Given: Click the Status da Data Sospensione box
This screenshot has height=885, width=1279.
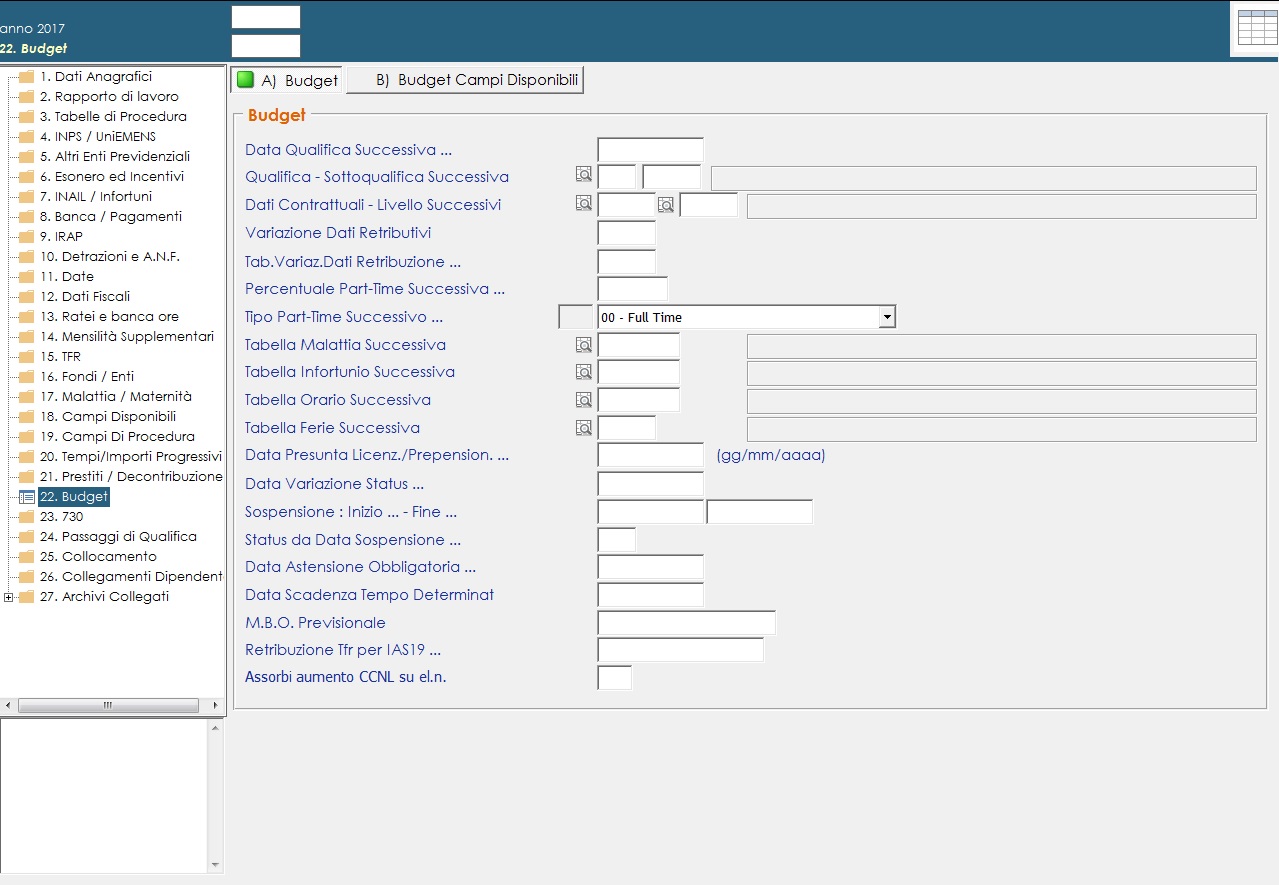Looking at the screenshot, I should coord(616,540).
